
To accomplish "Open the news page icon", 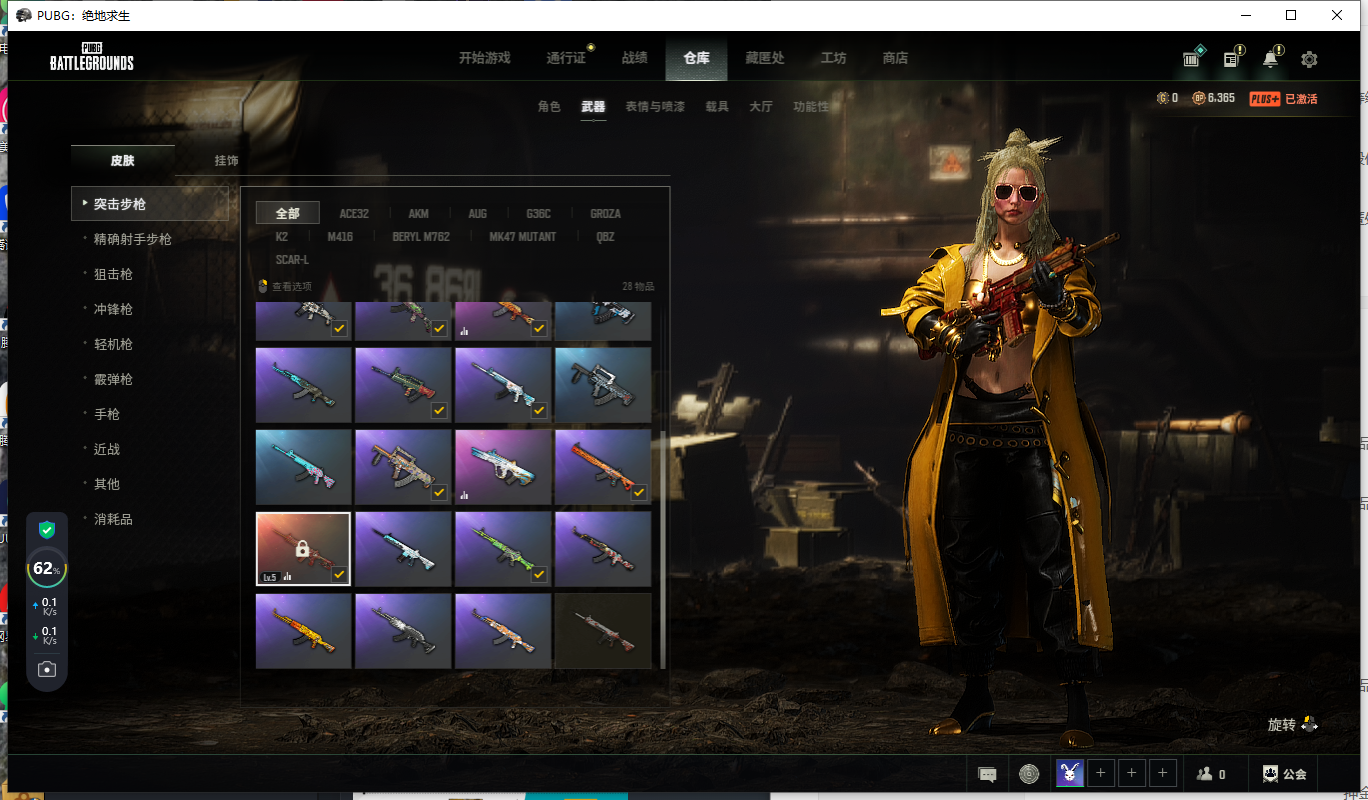I will [x=1232, y=58].
